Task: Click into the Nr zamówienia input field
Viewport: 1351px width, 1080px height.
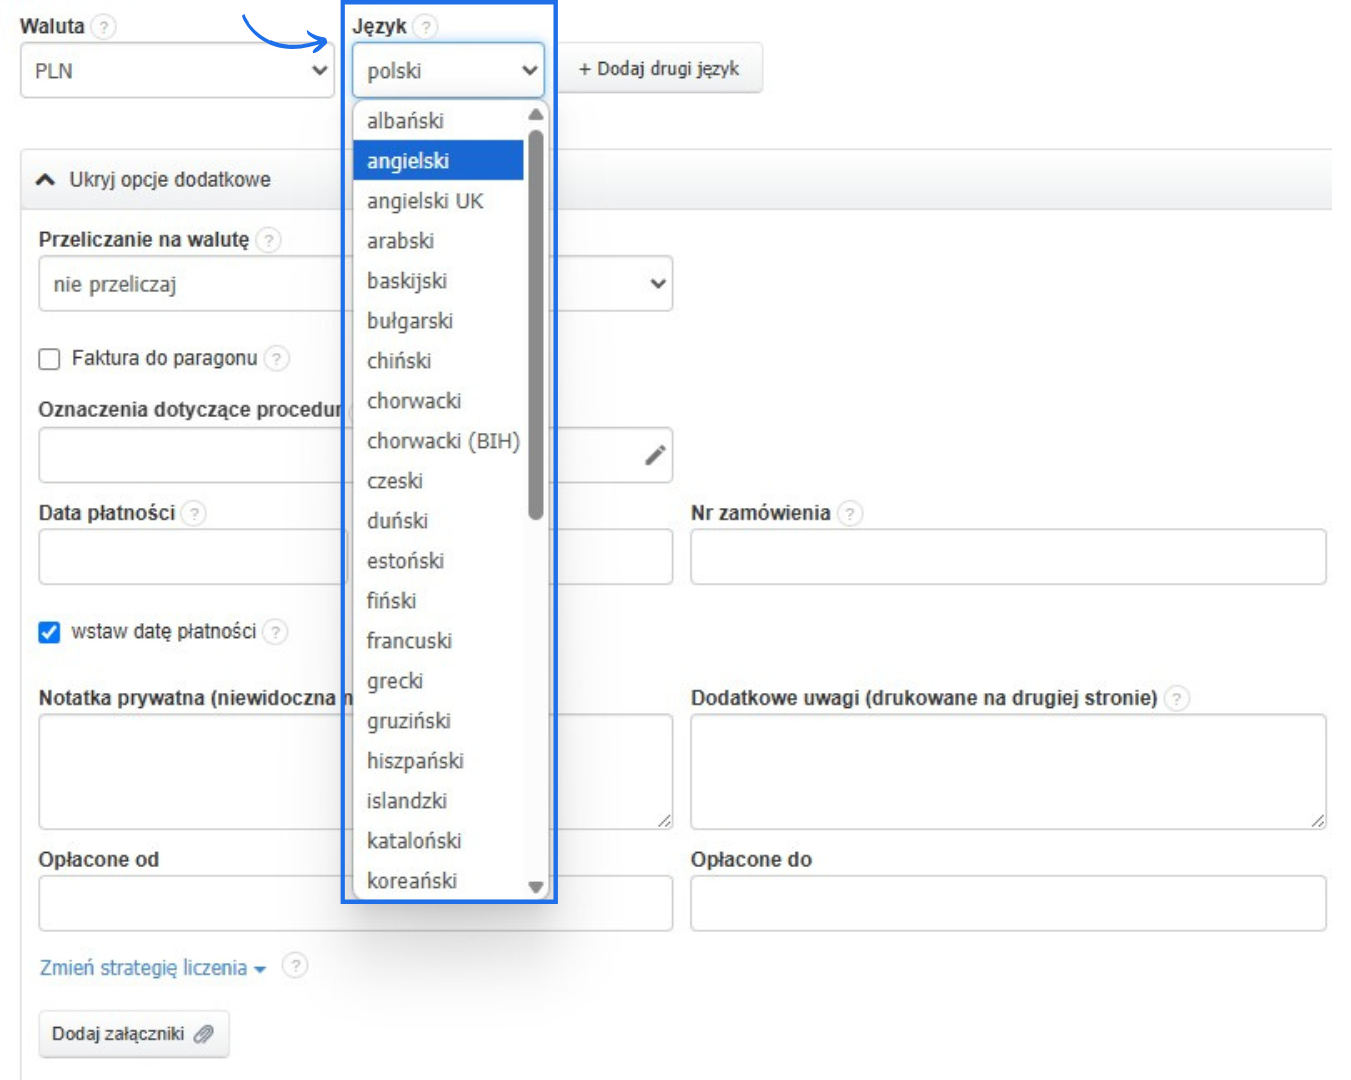Action: pyautogui.click(x=1008, y=557)
